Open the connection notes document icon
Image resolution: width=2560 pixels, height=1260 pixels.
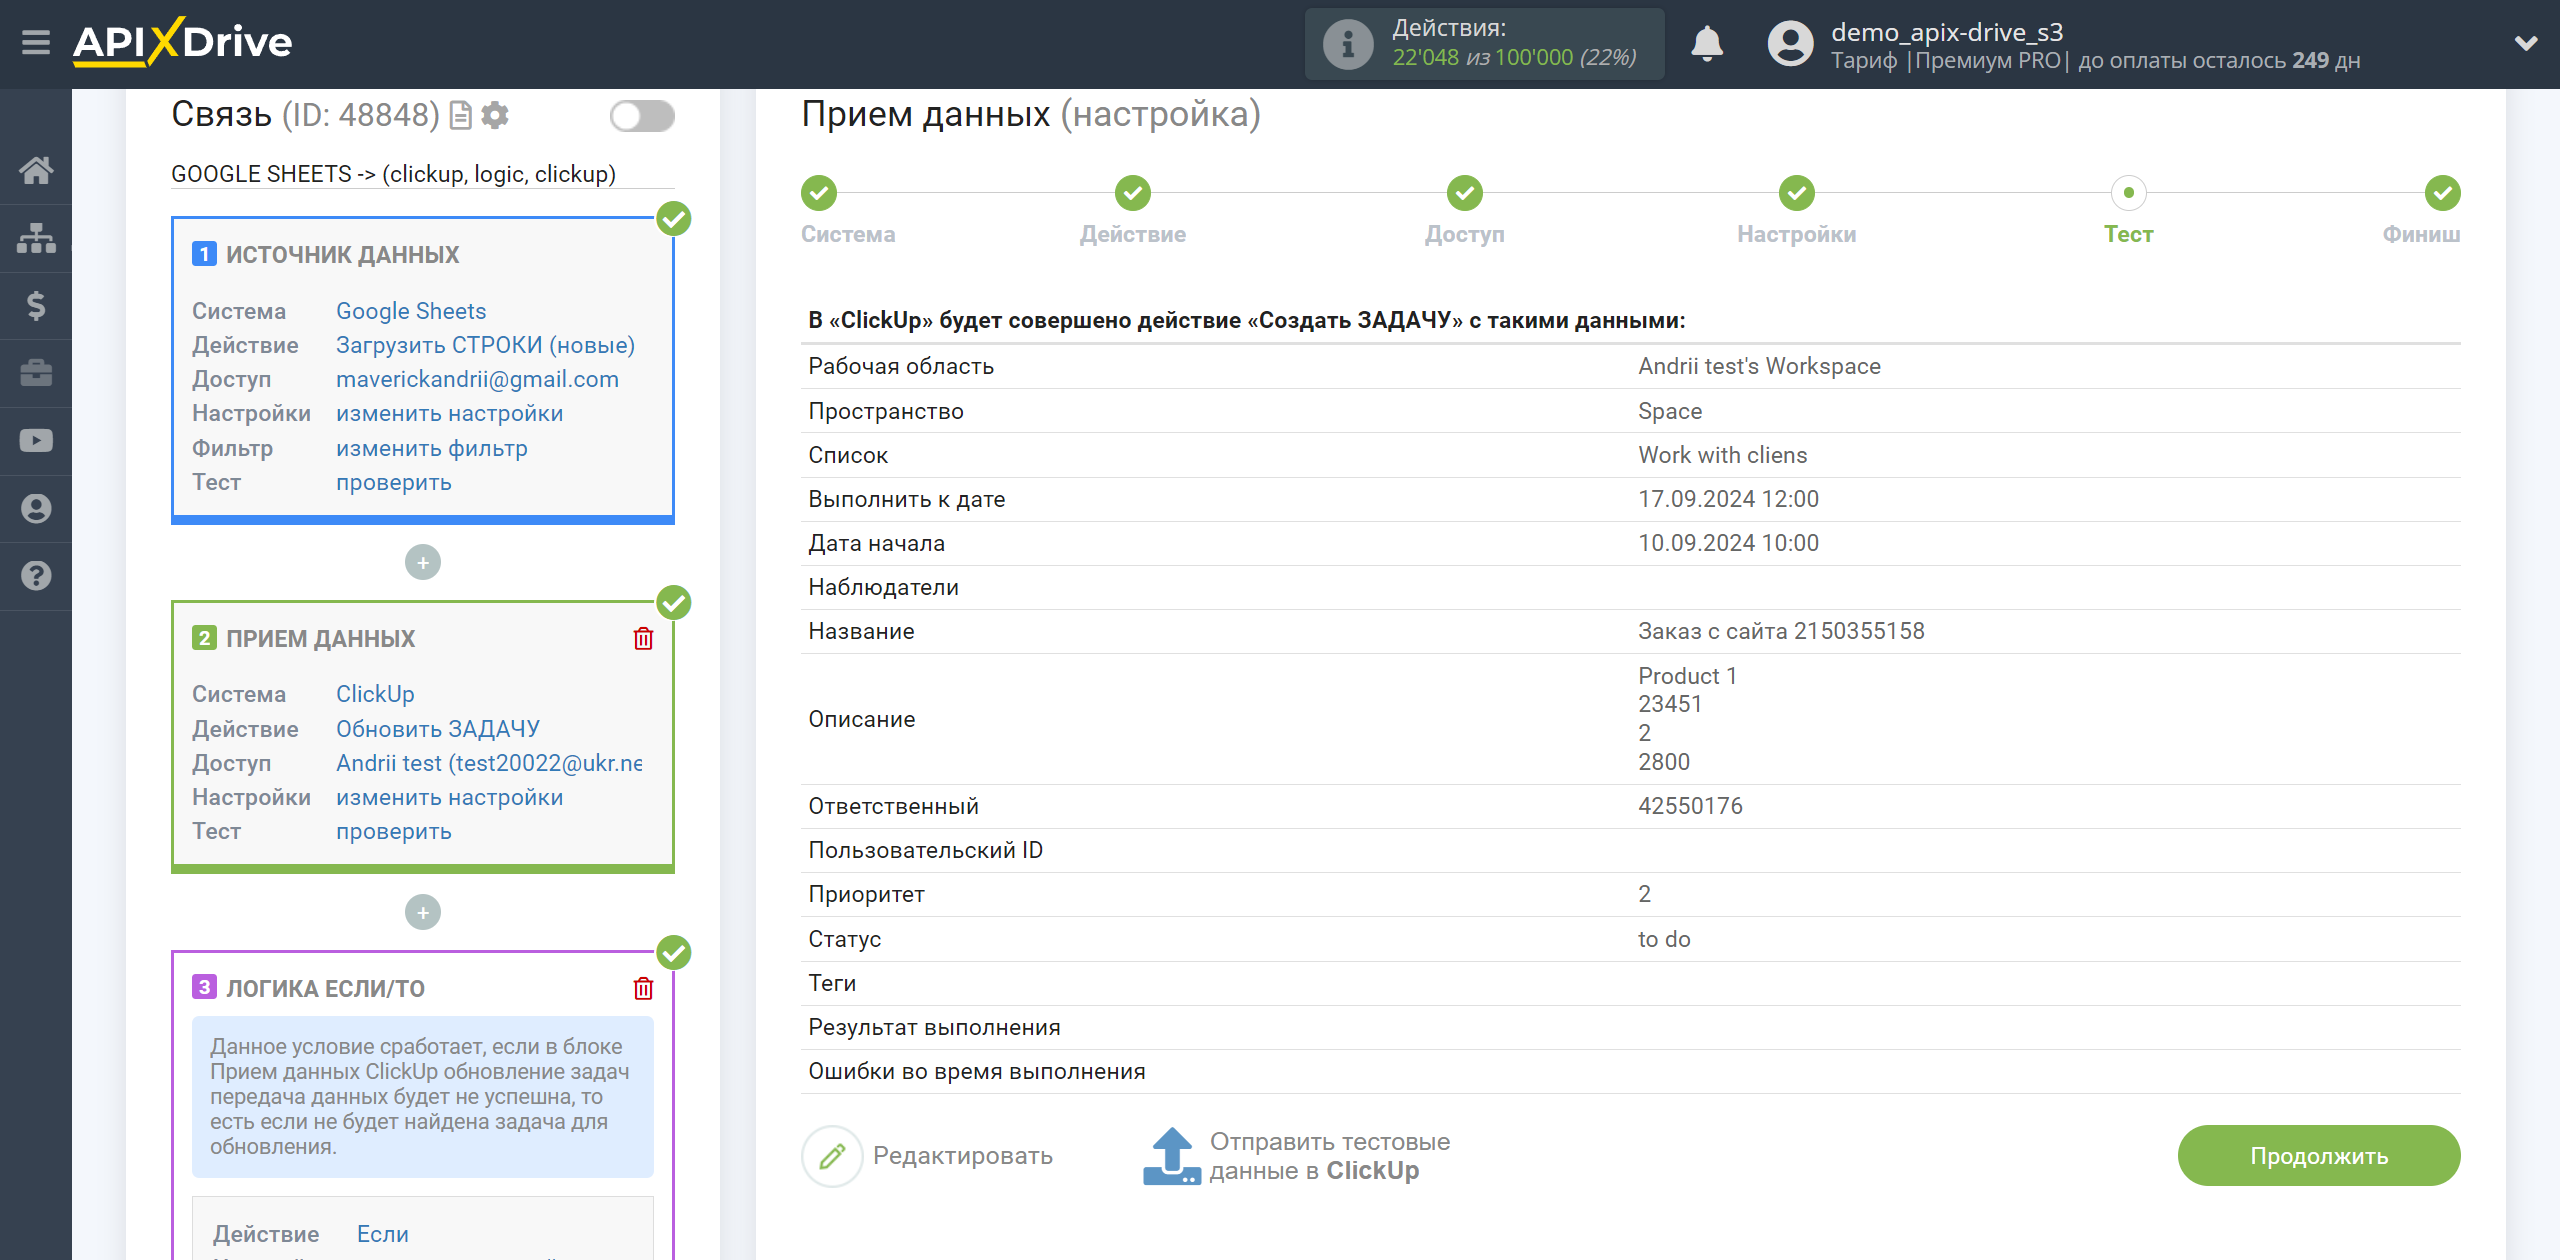461,116
